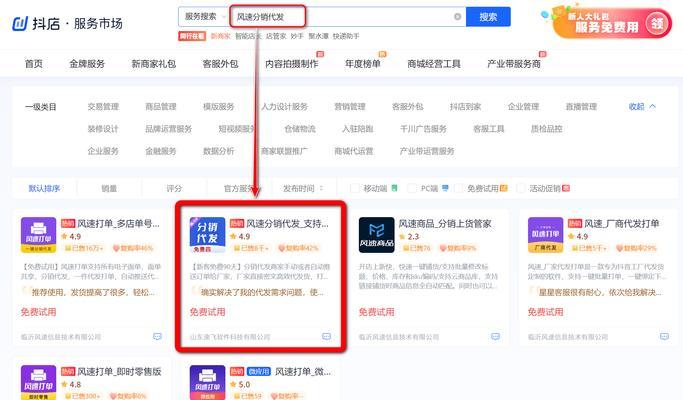The image size is (683, 400).
Task: Open the 风速打单_微应用 app icon
Action: click(x=207, y=382)
